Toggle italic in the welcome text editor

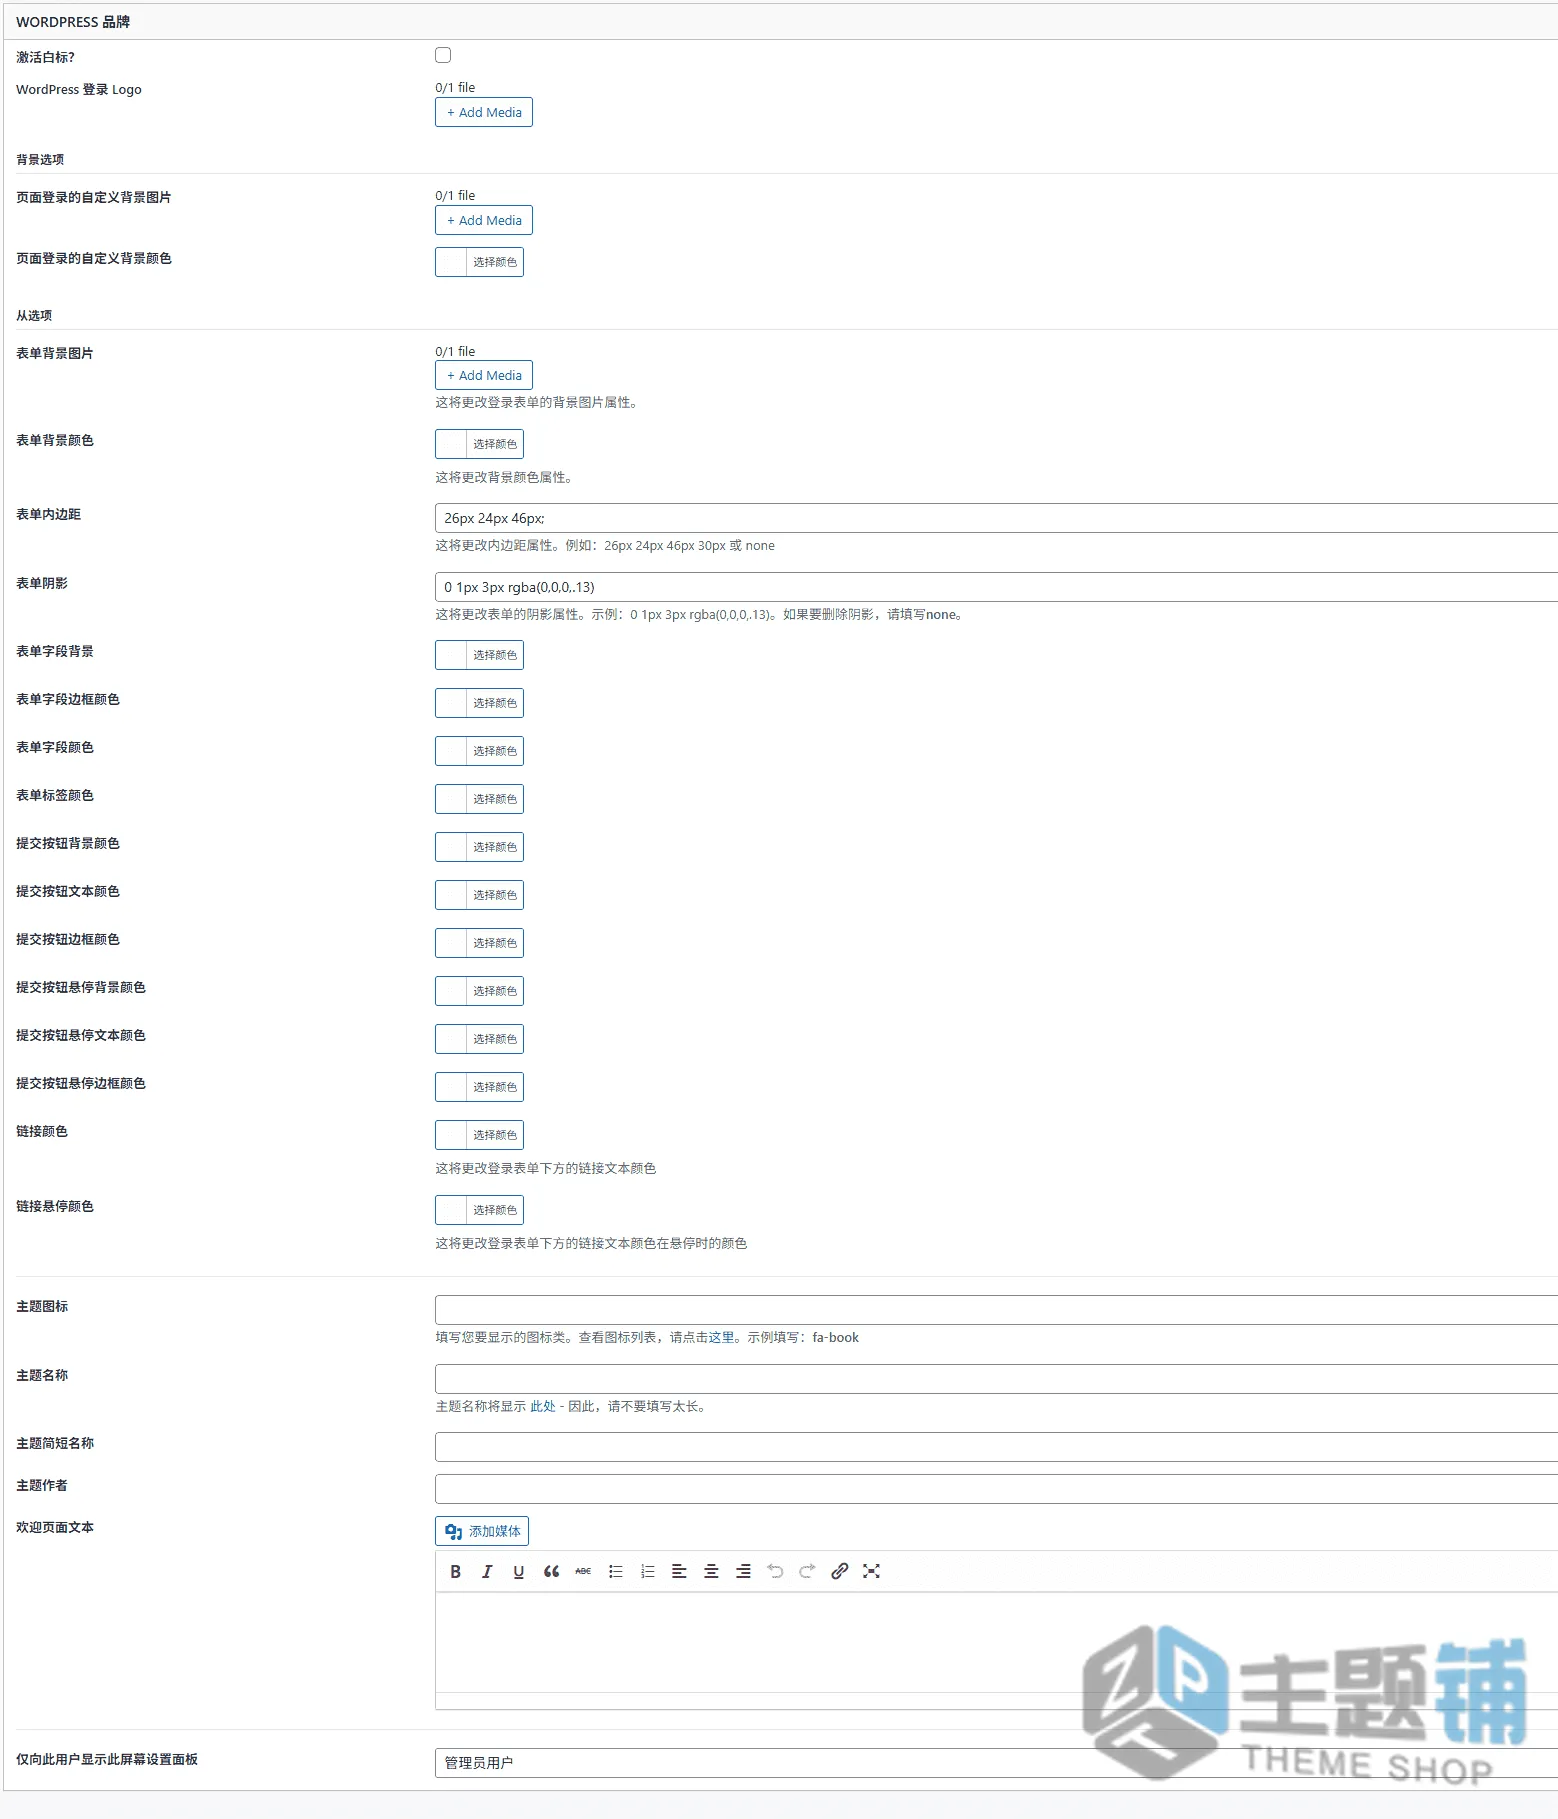[487, 1571]
